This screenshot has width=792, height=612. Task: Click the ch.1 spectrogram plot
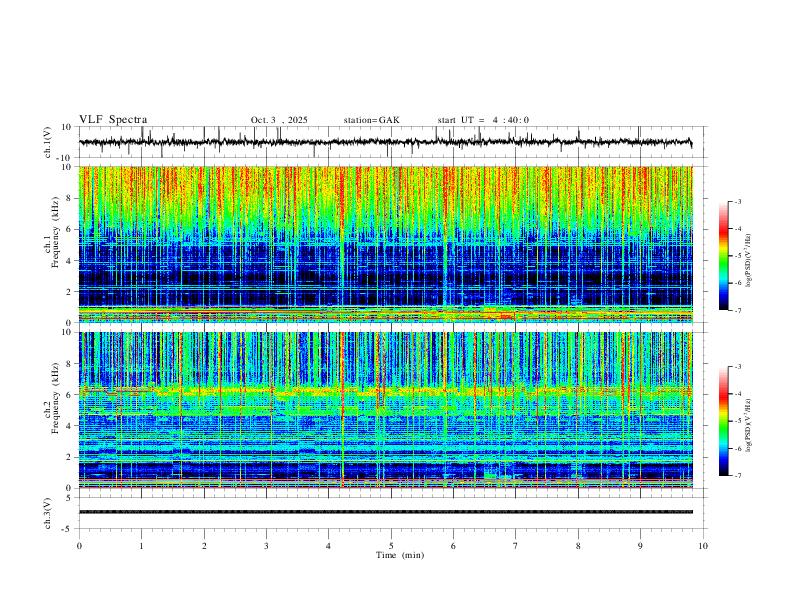[x=385, y=244]
